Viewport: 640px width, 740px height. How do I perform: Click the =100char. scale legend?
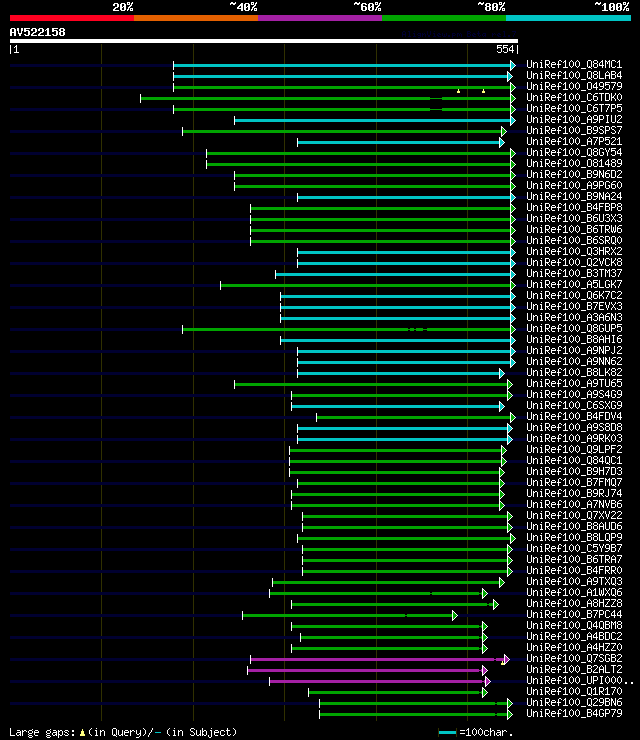(x=476, y=732)
